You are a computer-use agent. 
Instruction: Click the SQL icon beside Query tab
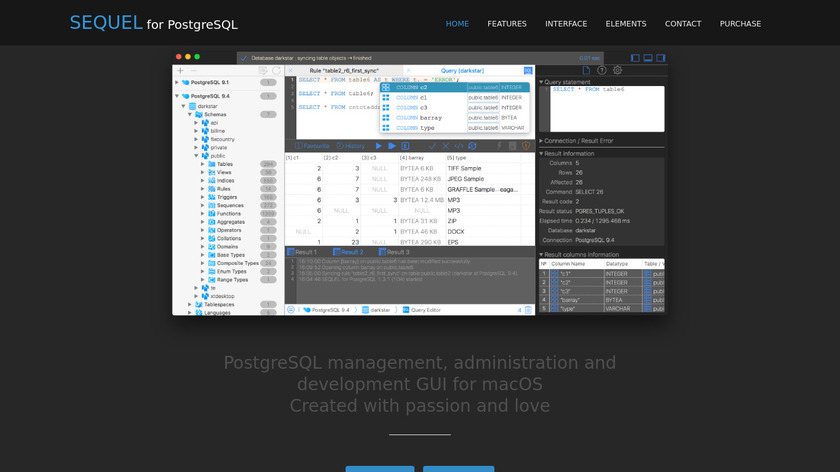(528, 71)
